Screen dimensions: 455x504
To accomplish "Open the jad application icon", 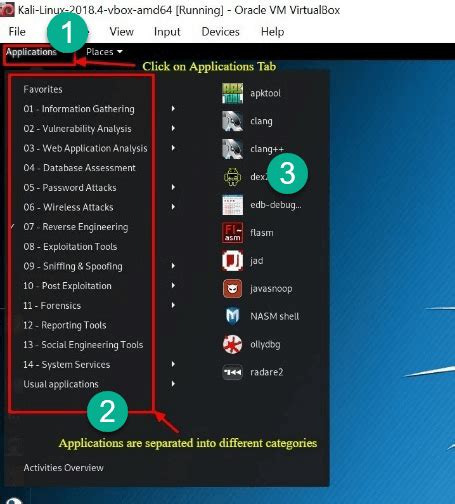I will click(232, 260).
